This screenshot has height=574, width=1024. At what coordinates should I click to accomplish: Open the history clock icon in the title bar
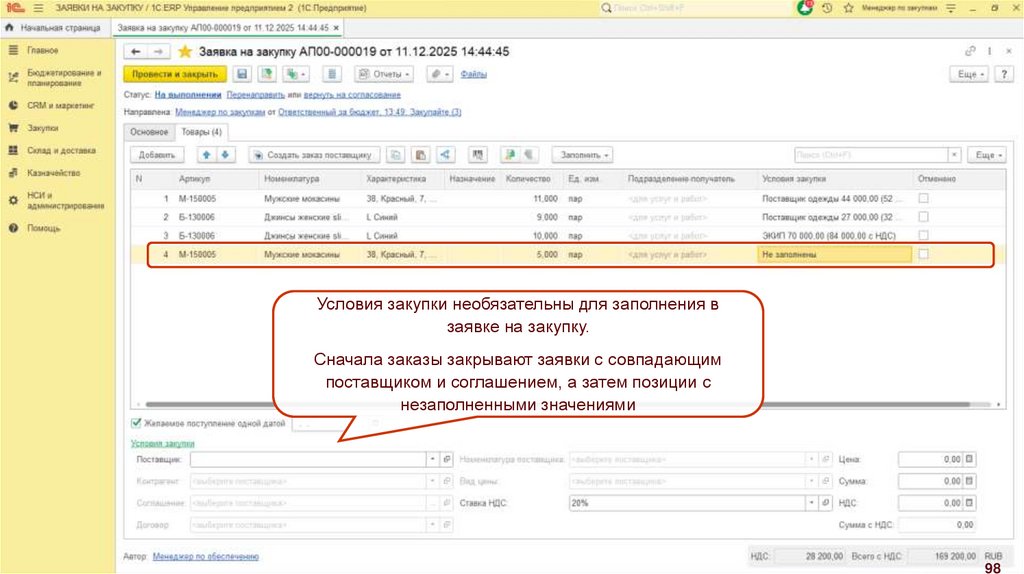click(827, 8)
